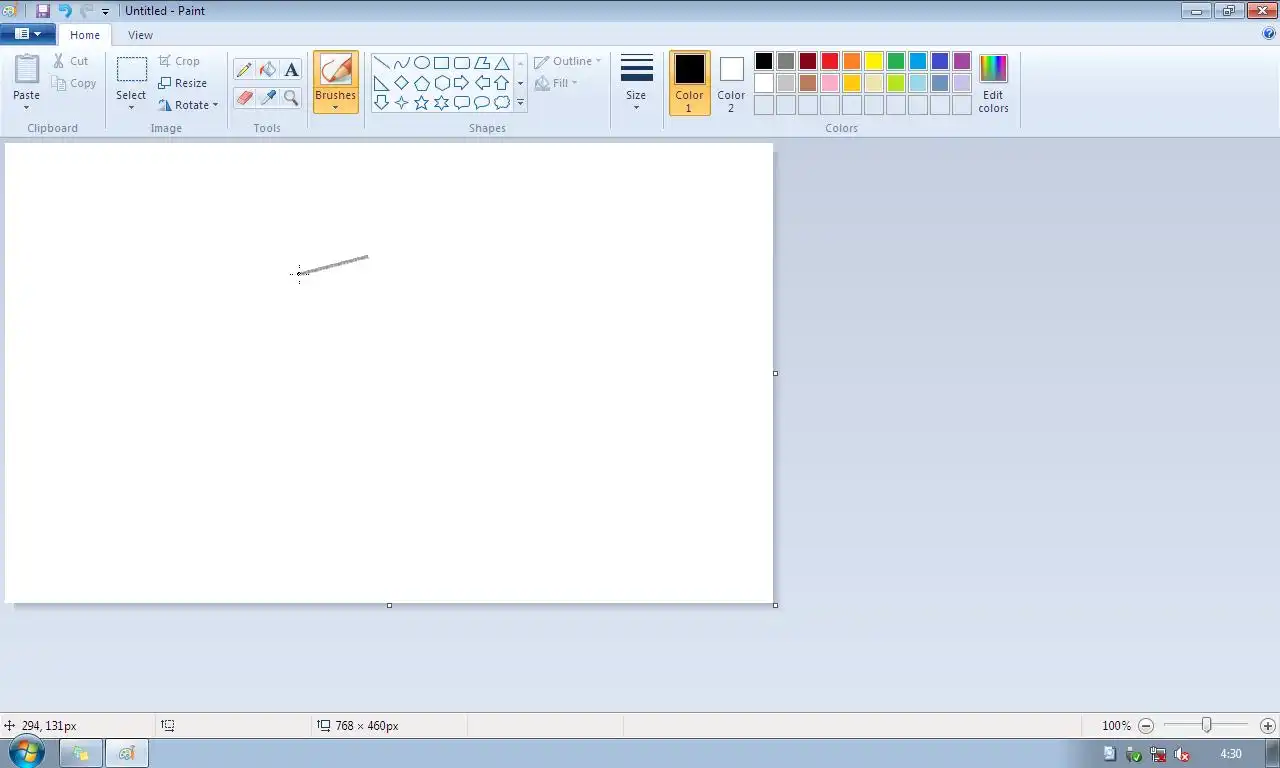Choose the Oval callout shape
Image resolution: width=1280 pixels, height=768 pixels.
click(482, 102)
